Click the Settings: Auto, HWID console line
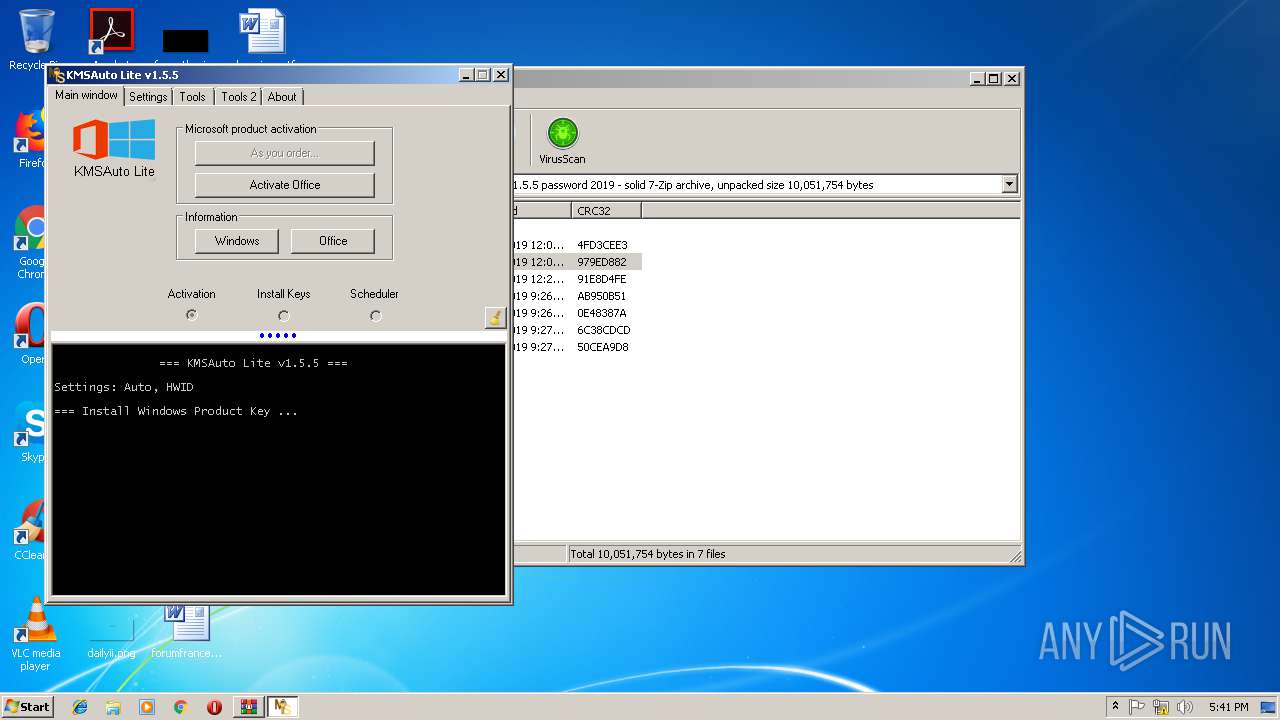 click(124, 387)
